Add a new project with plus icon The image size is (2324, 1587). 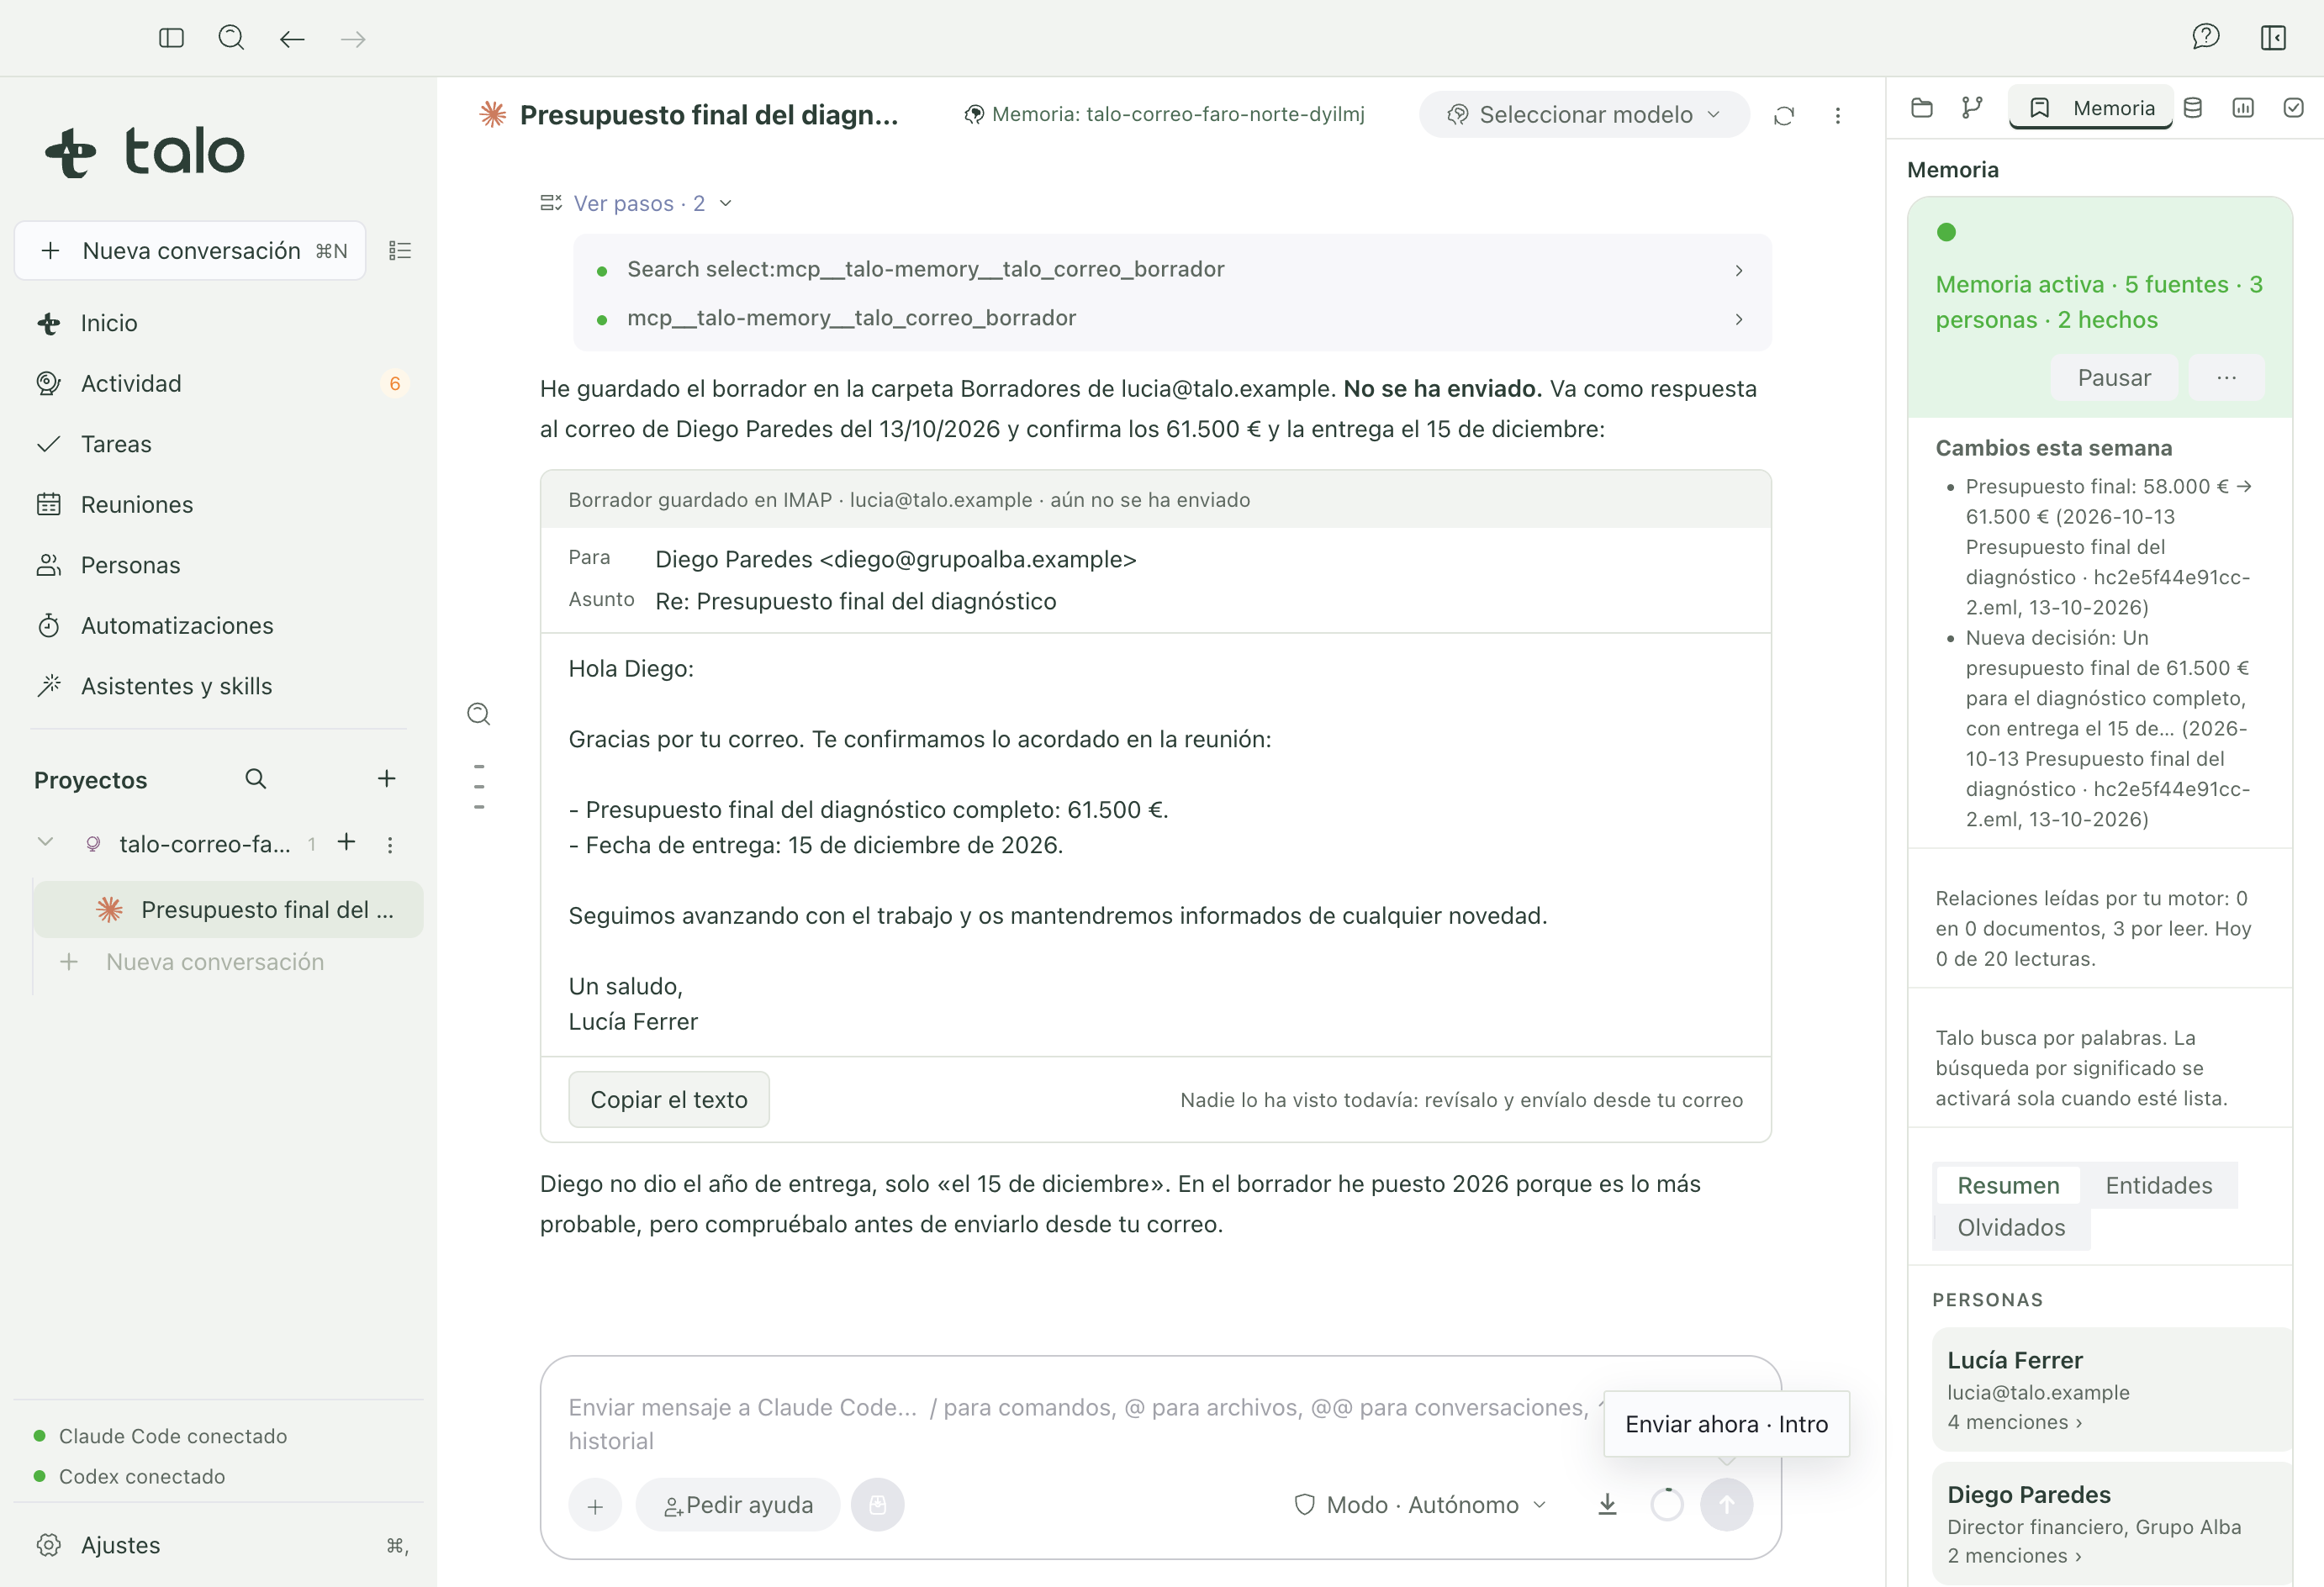pyautogui.click(x=386, y=779)
